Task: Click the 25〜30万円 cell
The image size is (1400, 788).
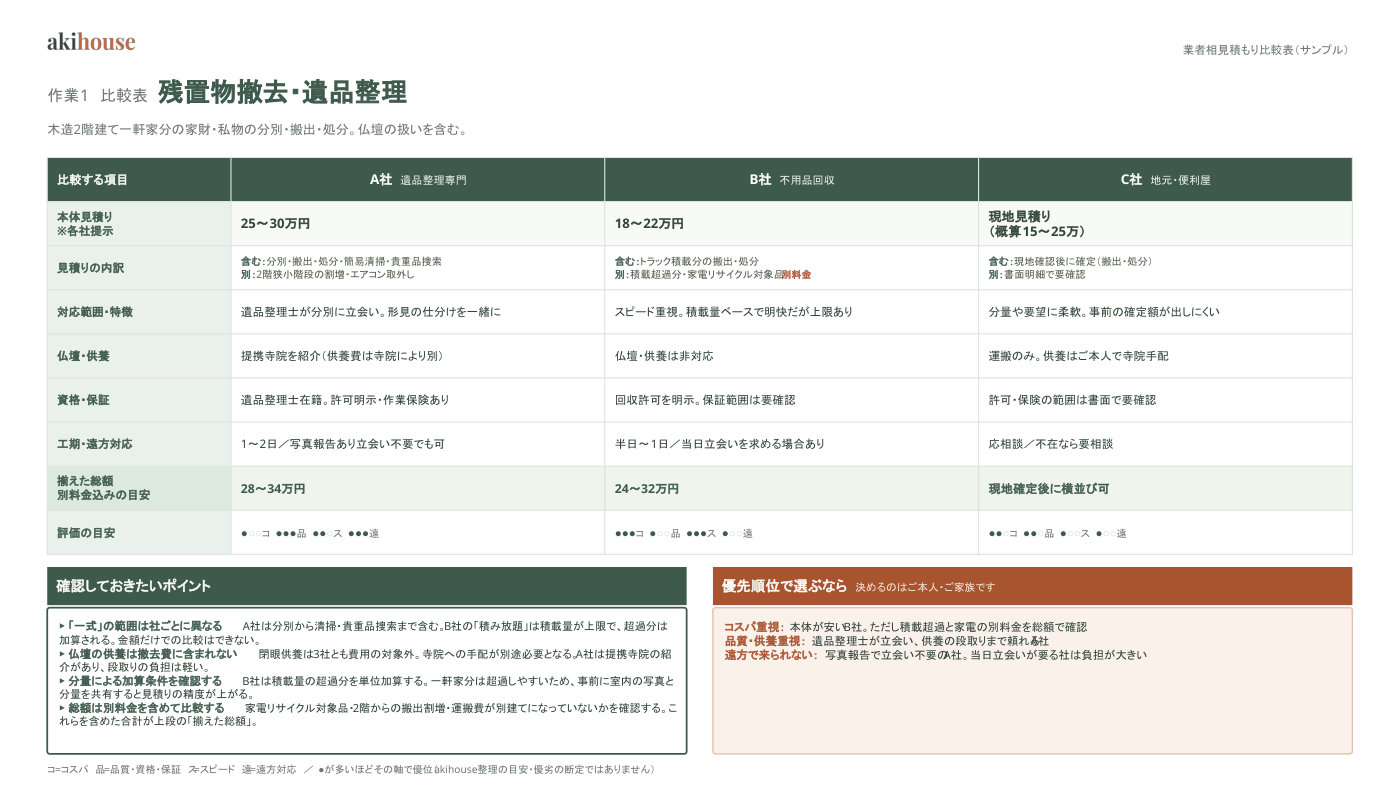Action: coord(418,224)
